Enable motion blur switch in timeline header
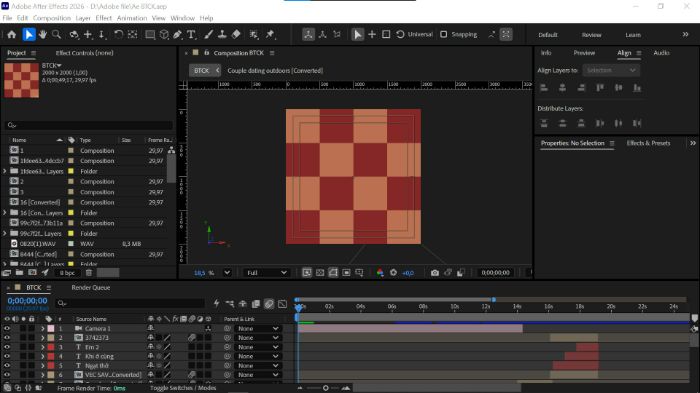Image resolution: width=700 pixels, height=393 pixels. tap(269, 304)
